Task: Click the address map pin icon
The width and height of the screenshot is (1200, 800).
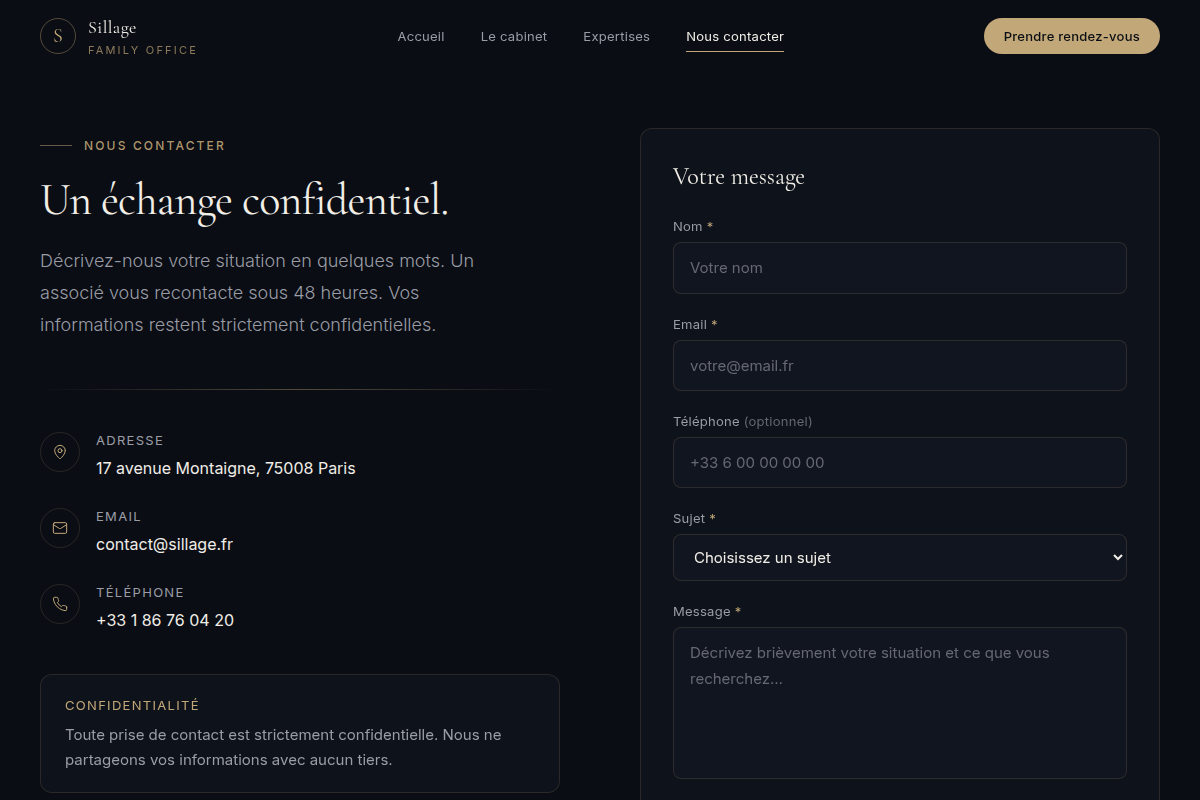Action: (x=60, y=452)
